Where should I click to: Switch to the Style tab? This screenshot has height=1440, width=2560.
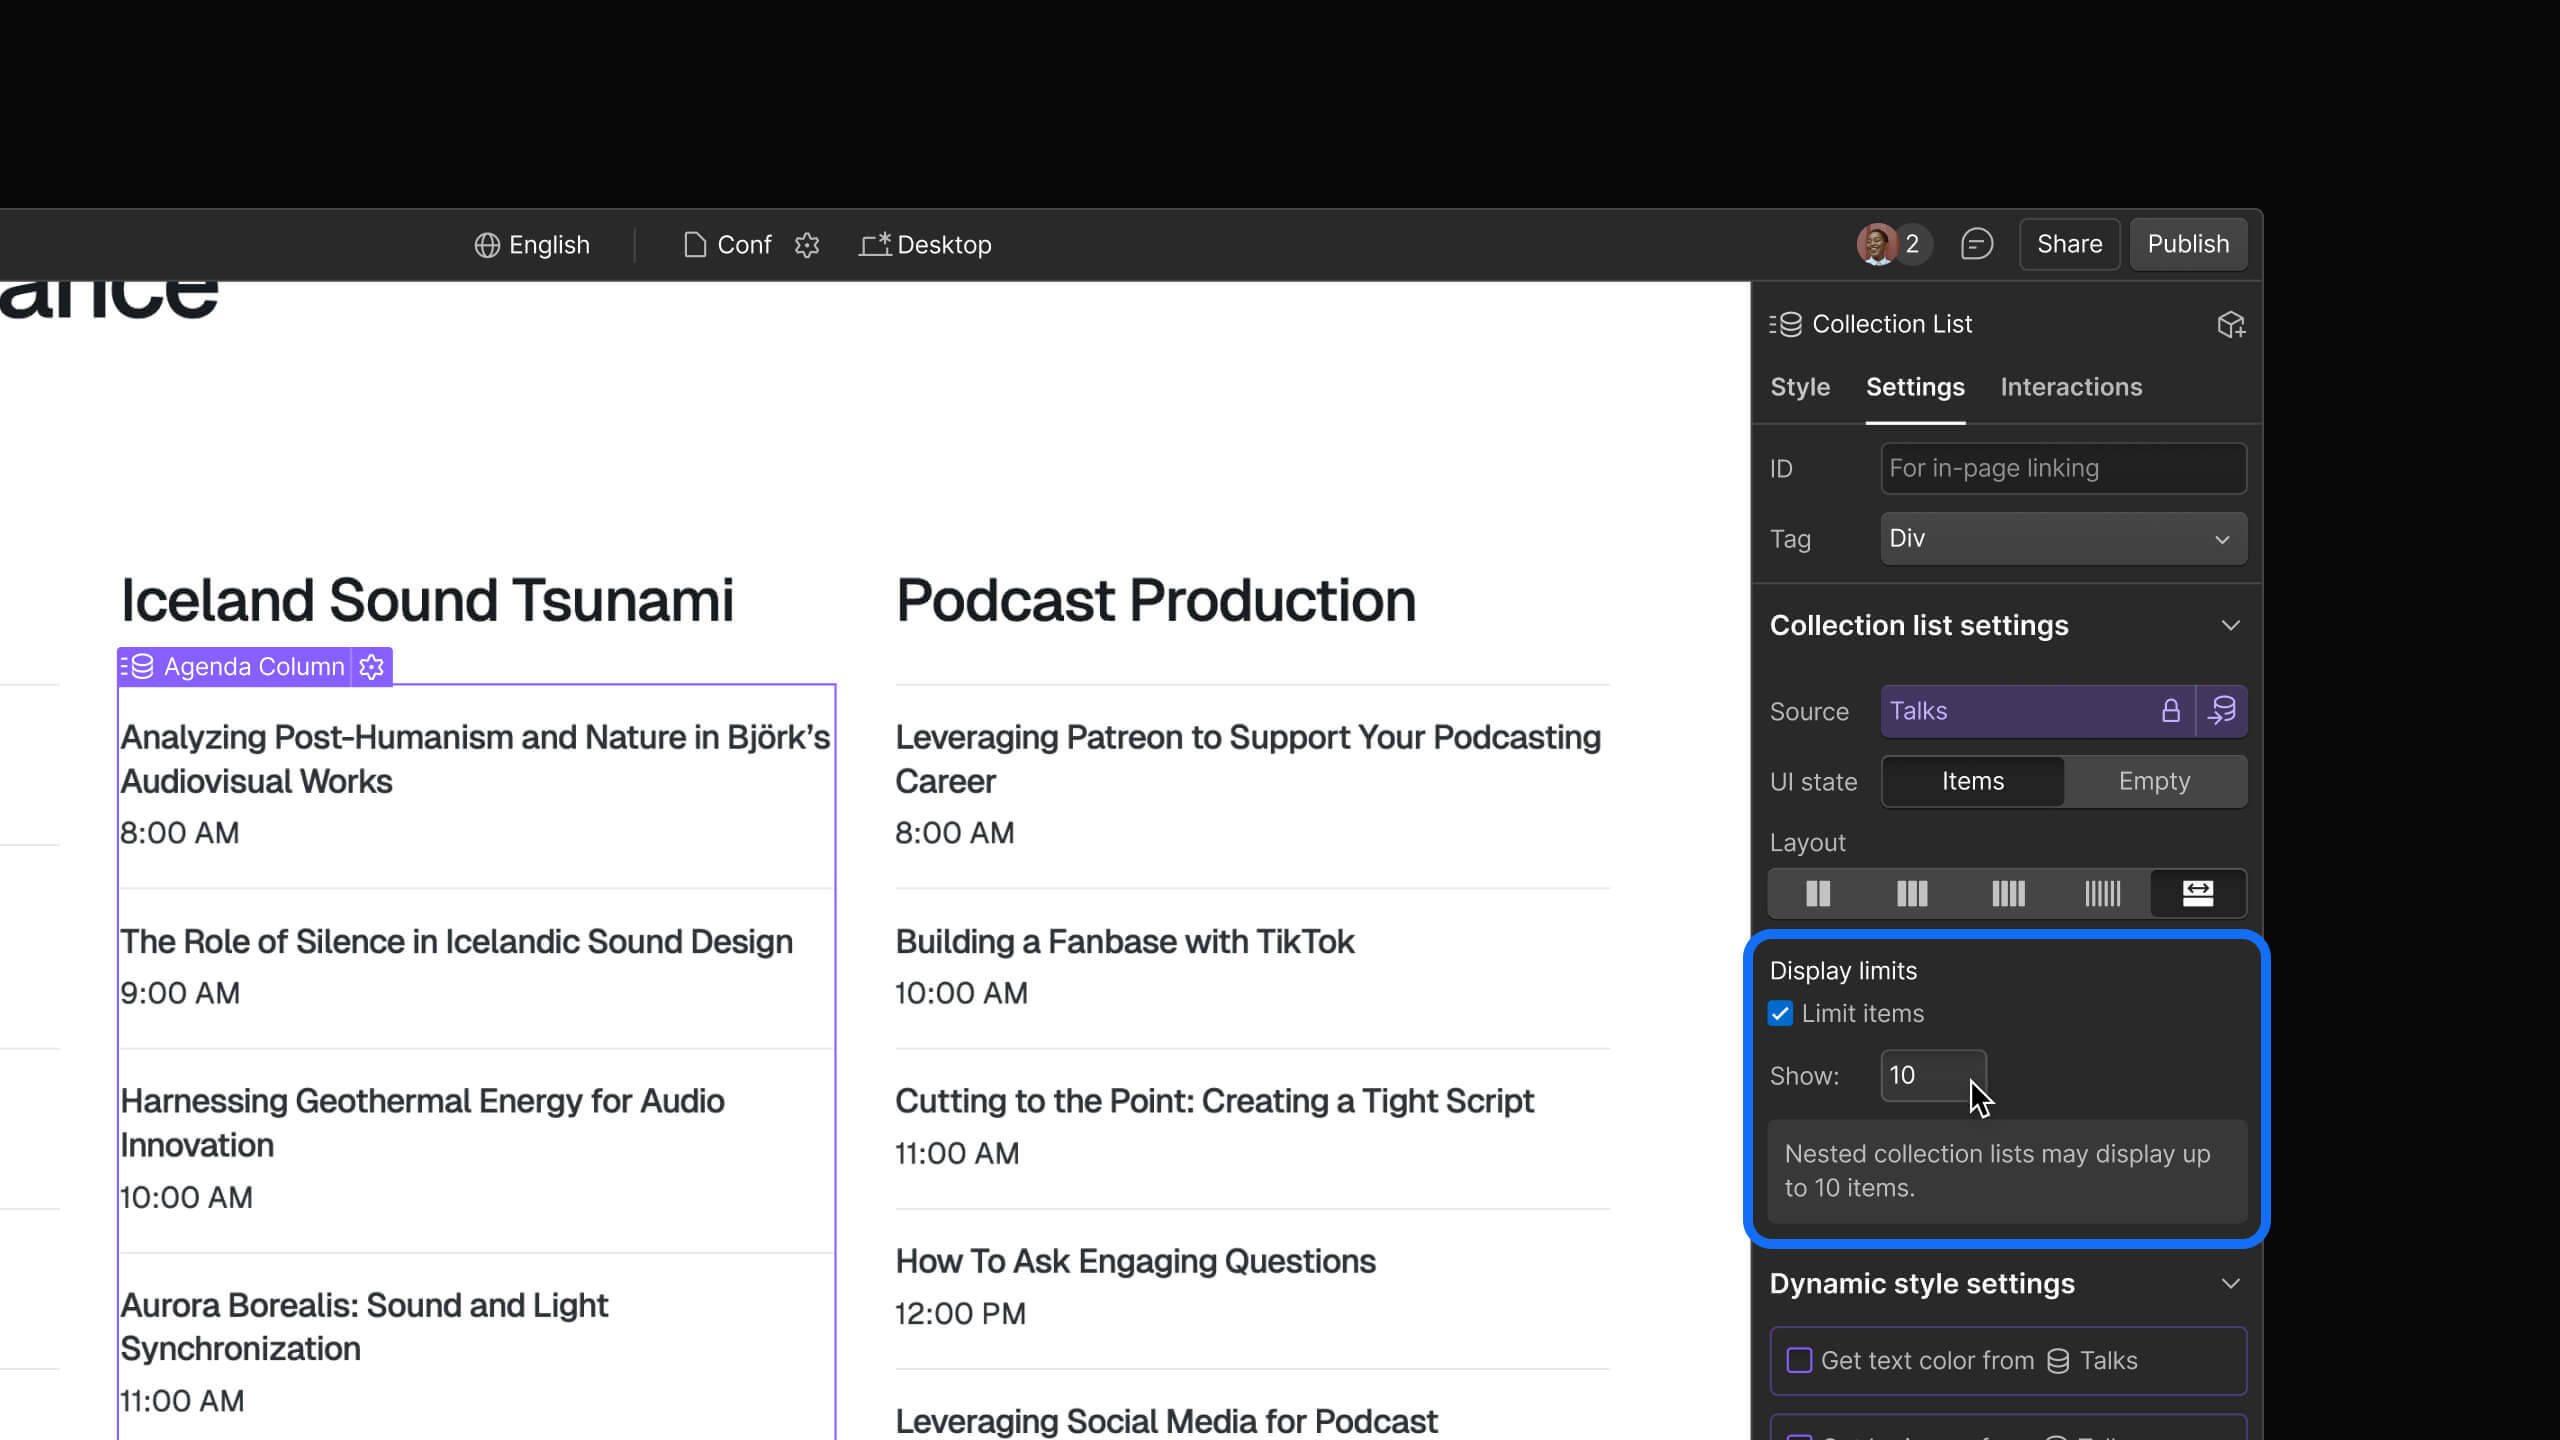1800,387
